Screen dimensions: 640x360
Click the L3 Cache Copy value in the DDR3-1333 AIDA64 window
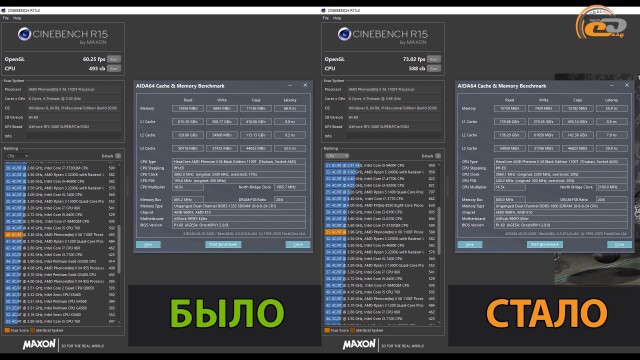(x=256, y=148)
